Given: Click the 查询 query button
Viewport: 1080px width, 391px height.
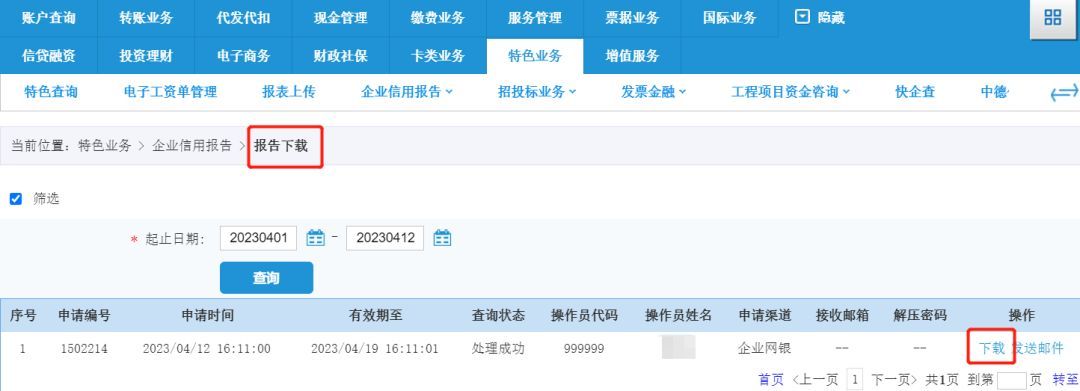Looking at the screenshot, I should pos(267,277).
